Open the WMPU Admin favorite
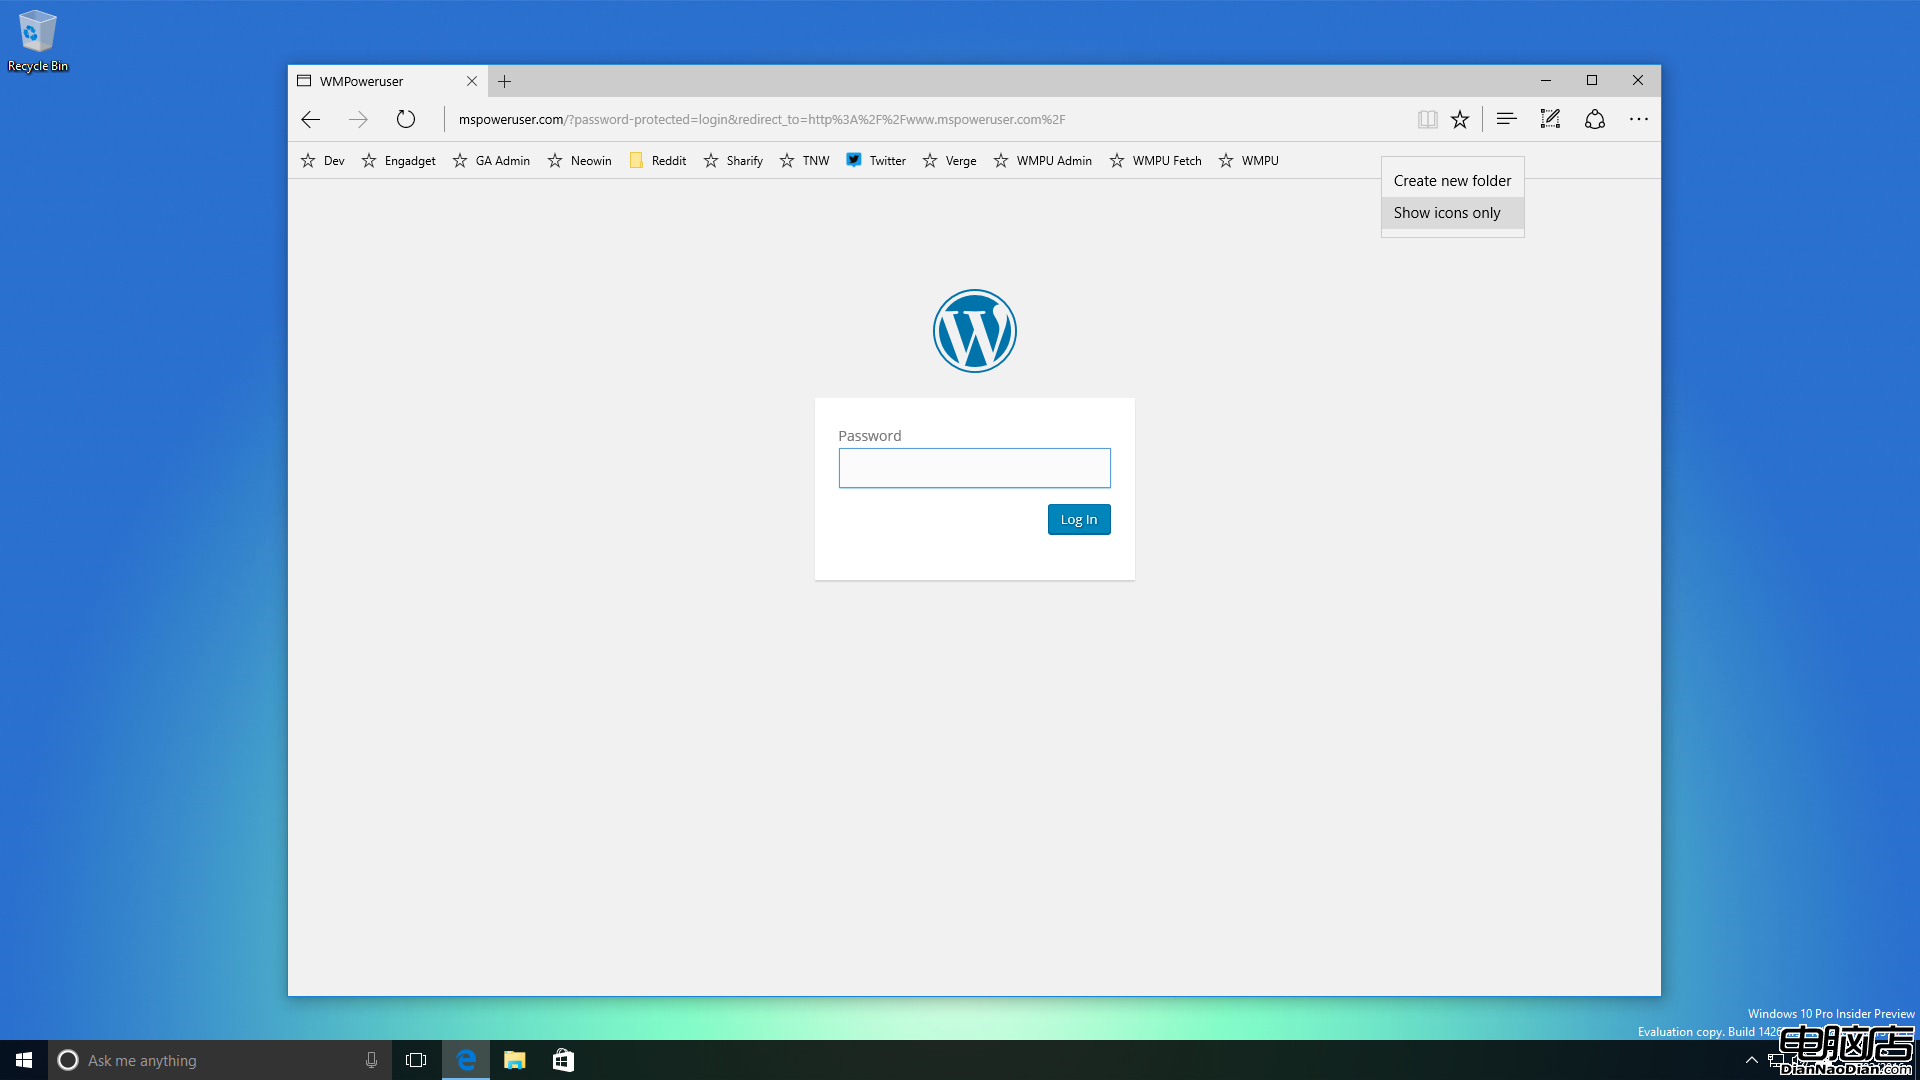The width and height of the screenshot is (1920, 1080). 1042,160
